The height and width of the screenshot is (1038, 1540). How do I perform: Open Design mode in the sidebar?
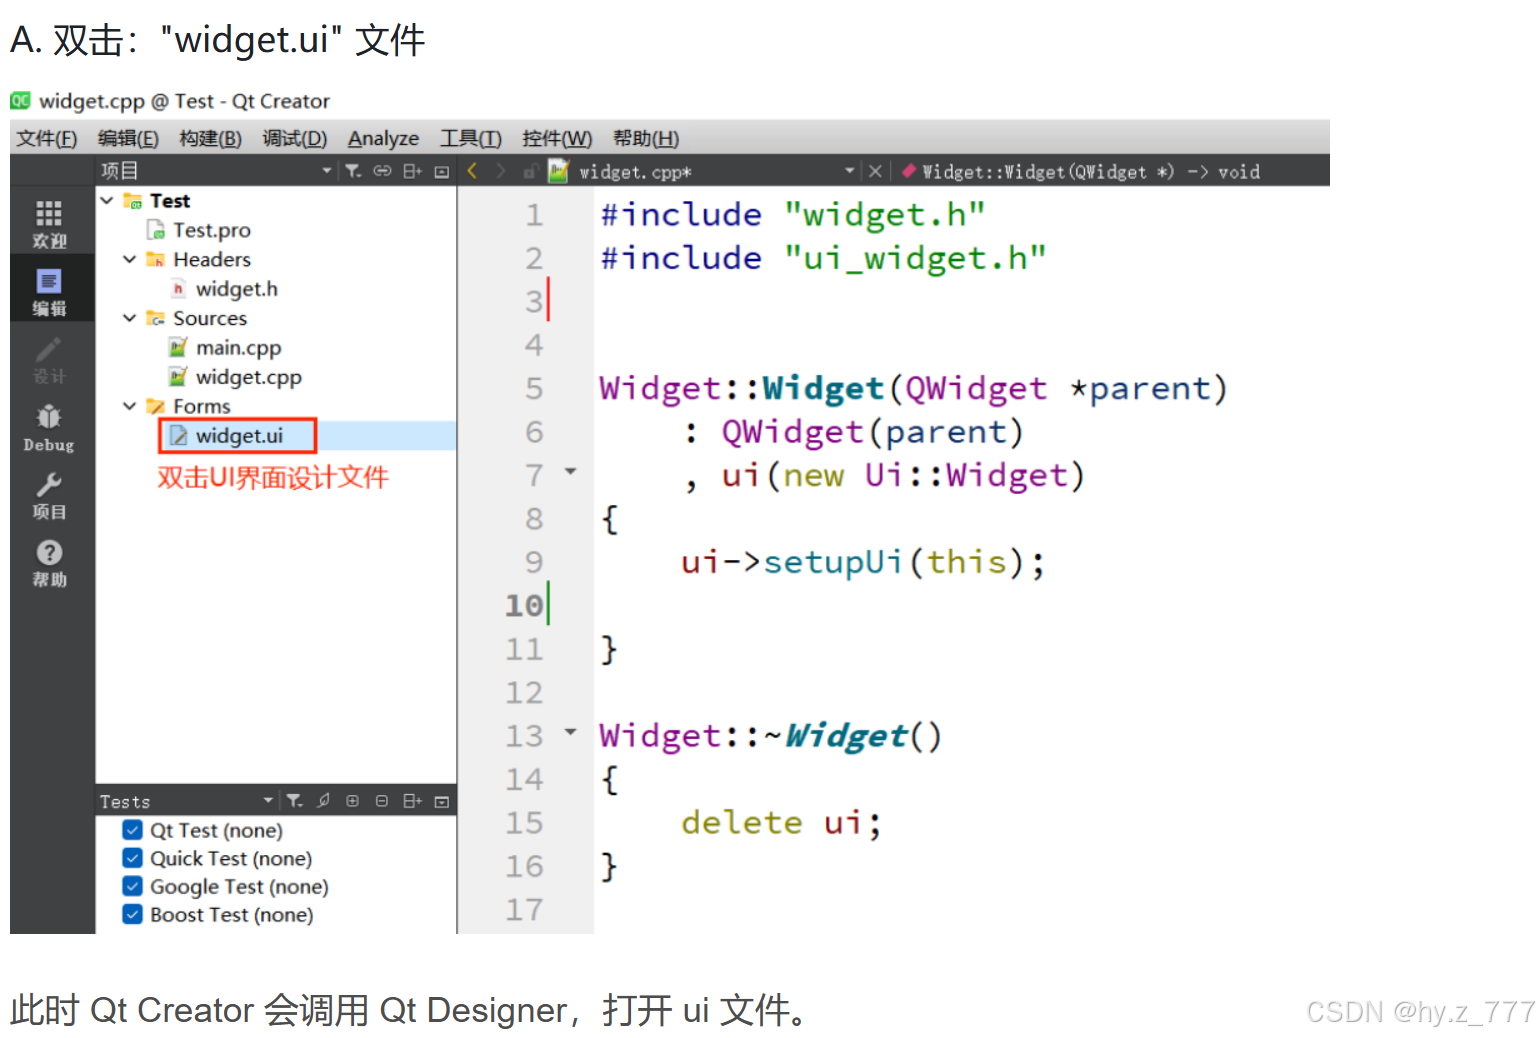(49, 360)
